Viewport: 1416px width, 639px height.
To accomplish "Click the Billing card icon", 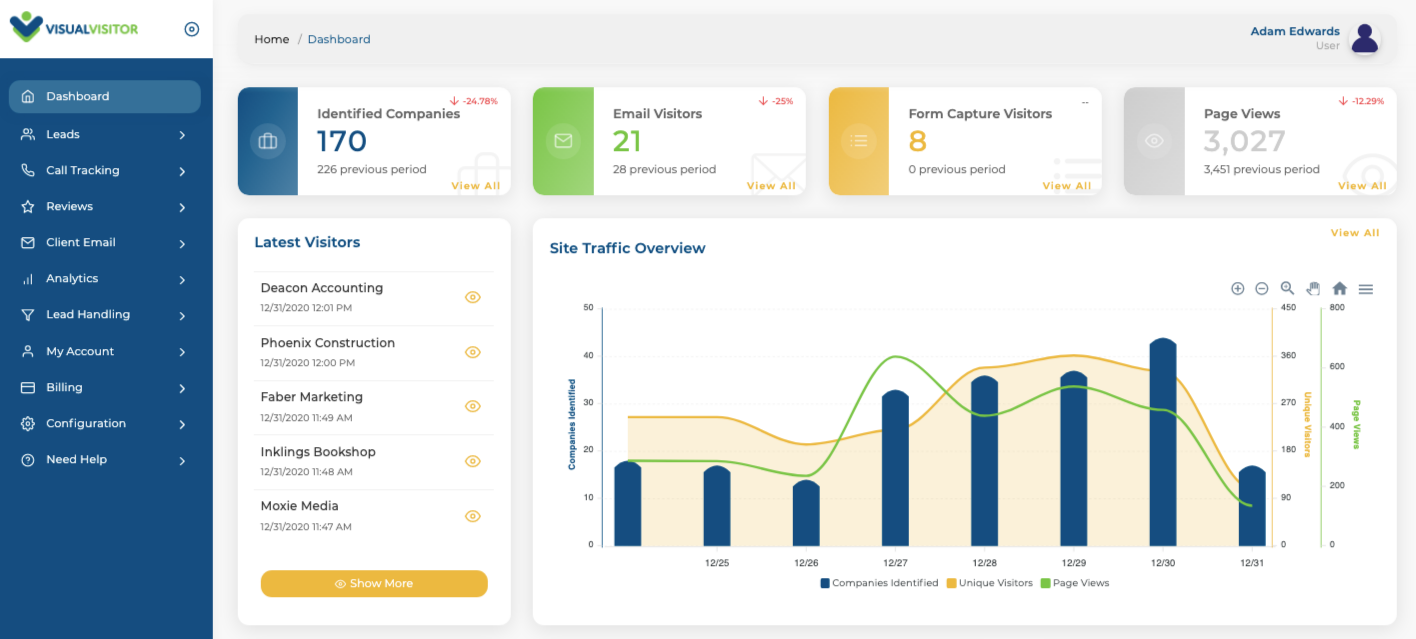I will pos(28,388).
